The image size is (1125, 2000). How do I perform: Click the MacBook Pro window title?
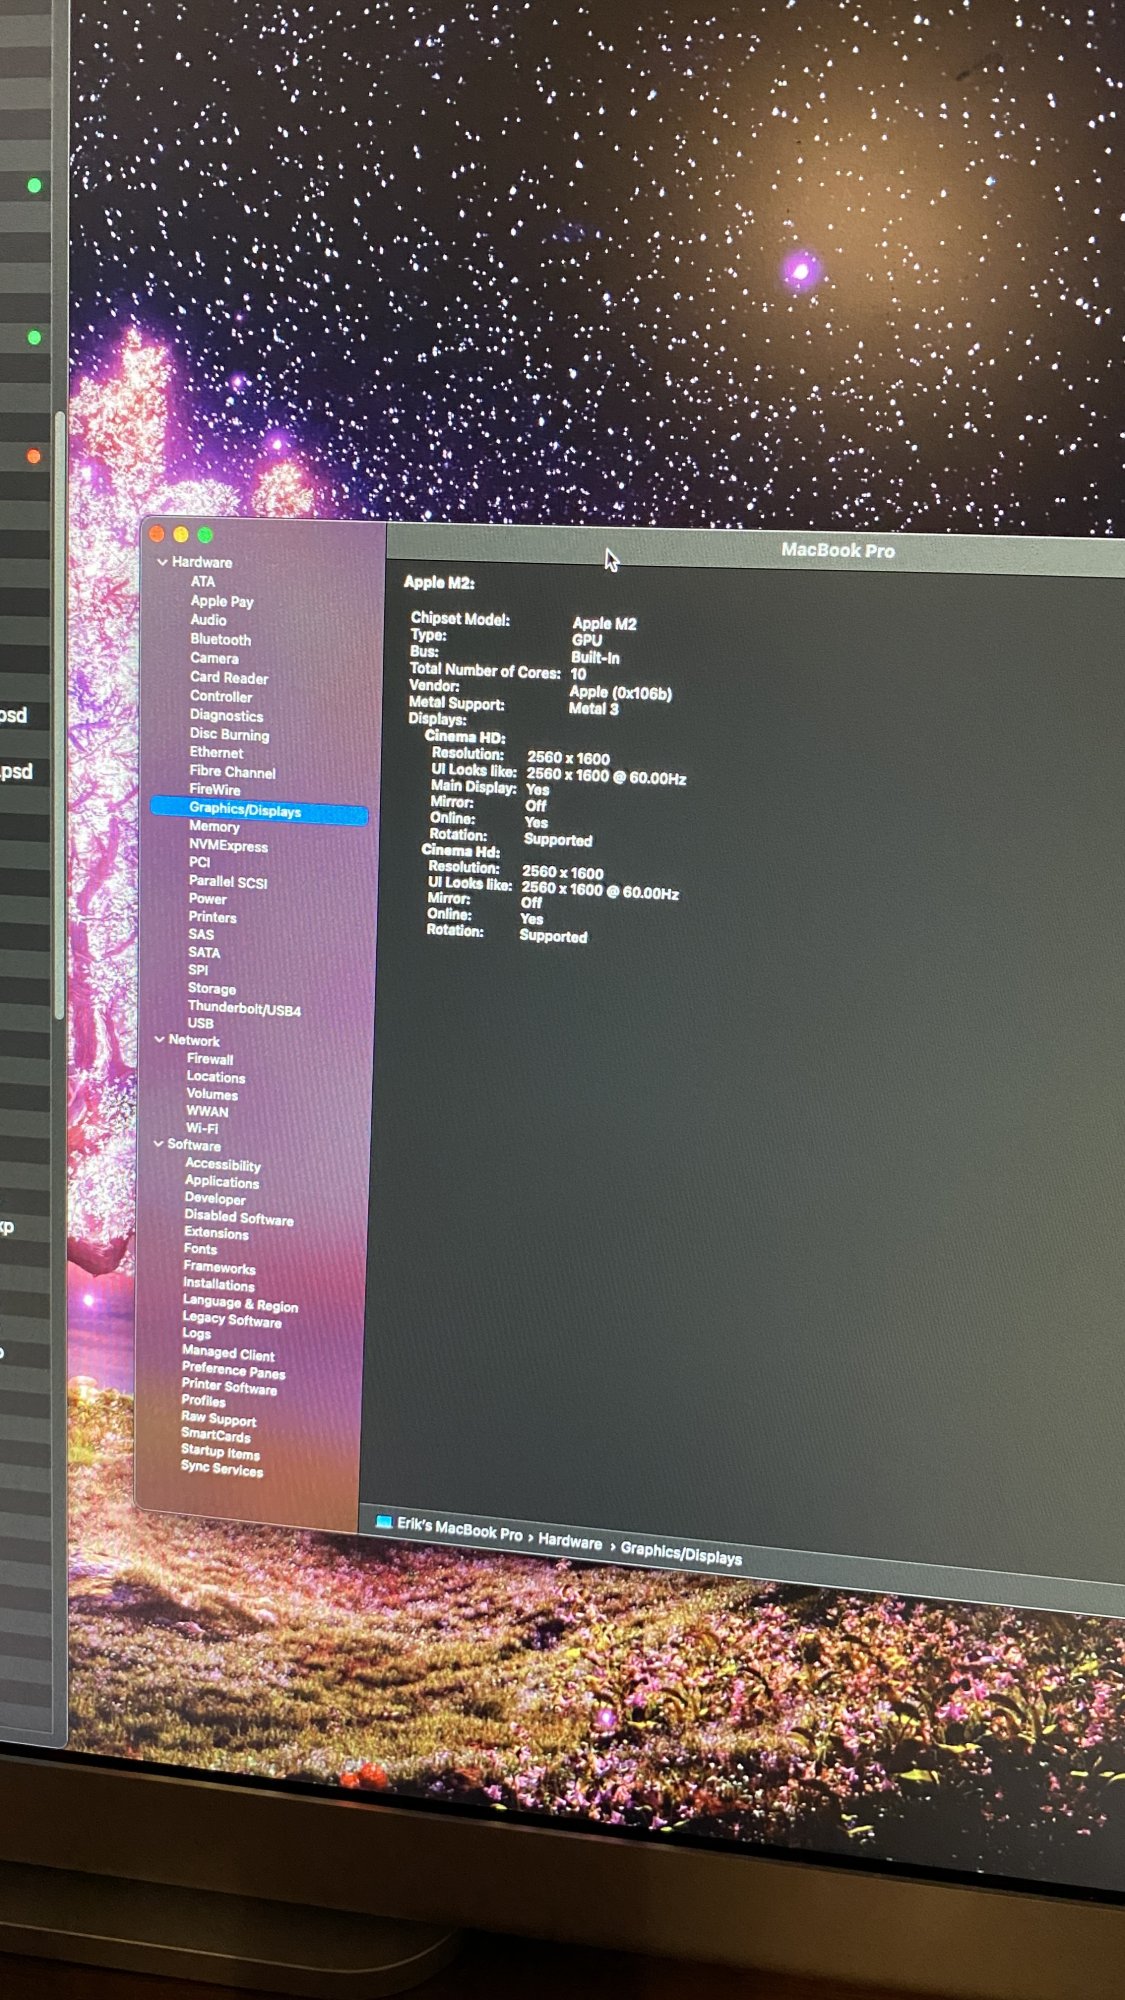click(837, 550)
